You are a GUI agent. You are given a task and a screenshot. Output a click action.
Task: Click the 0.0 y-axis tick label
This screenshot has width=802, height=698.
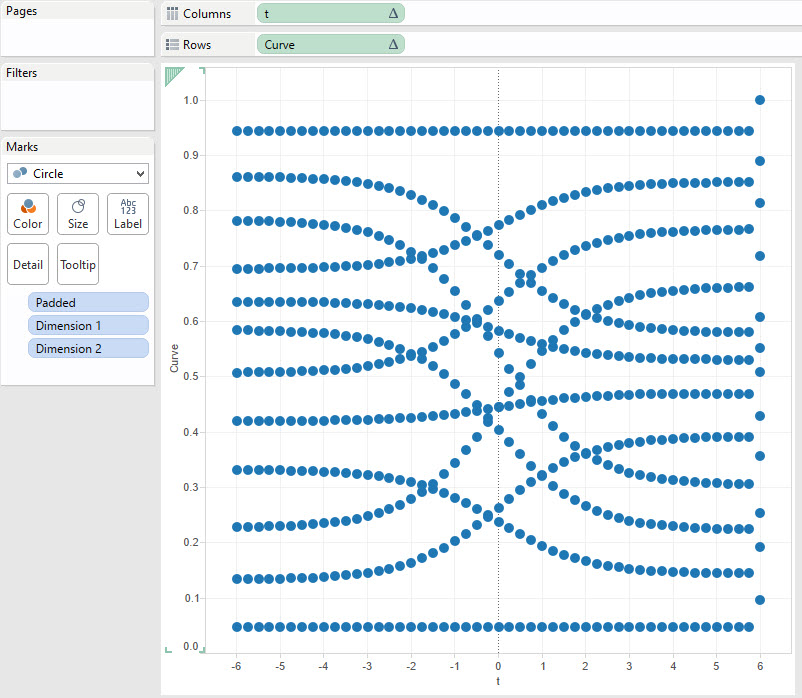point(191,646)
